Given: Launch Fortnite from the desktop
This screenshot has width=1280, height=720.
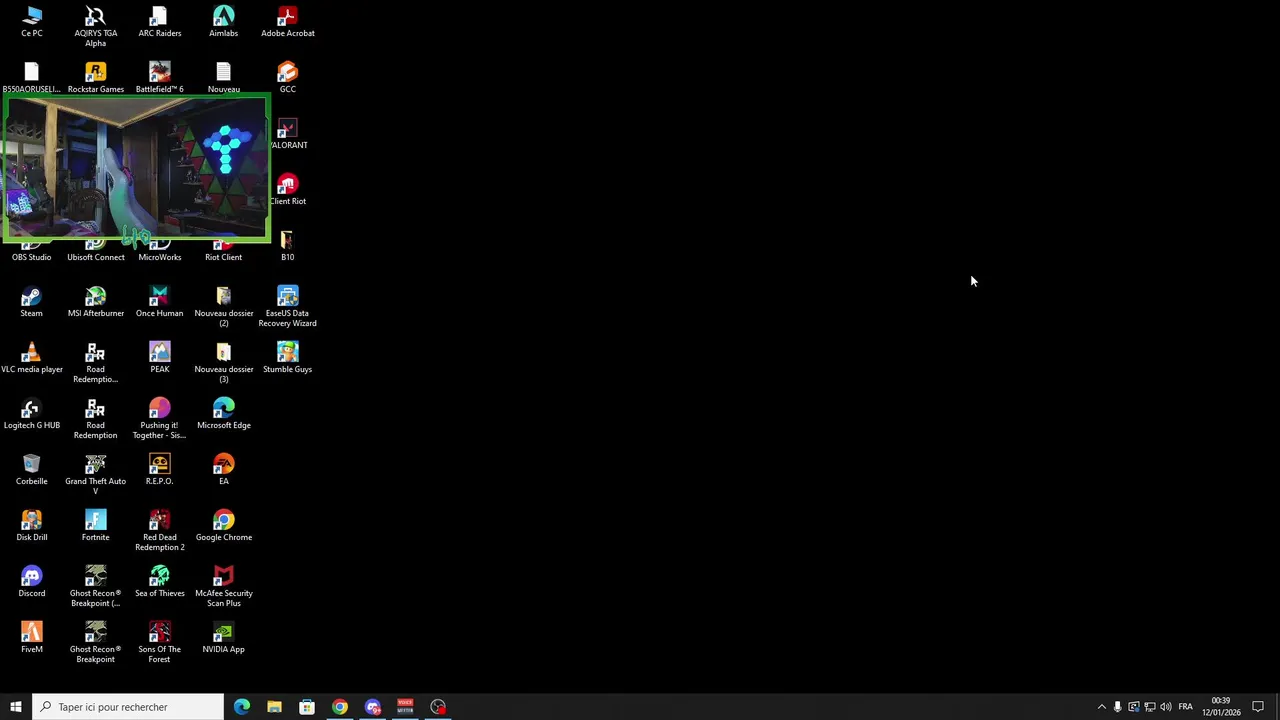Looking at the screenshot, I should click(x=95, y=525).
